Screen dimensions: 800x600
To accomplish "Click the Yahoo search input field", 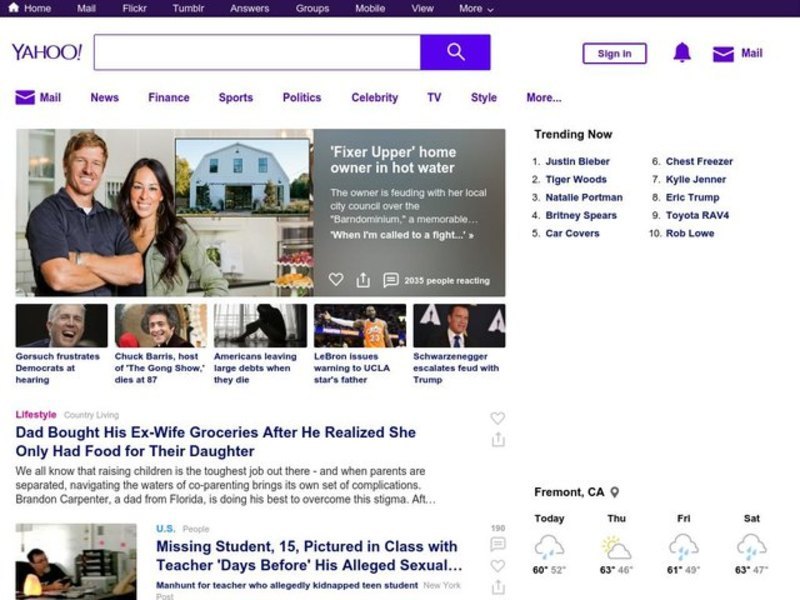I will 257,52.
